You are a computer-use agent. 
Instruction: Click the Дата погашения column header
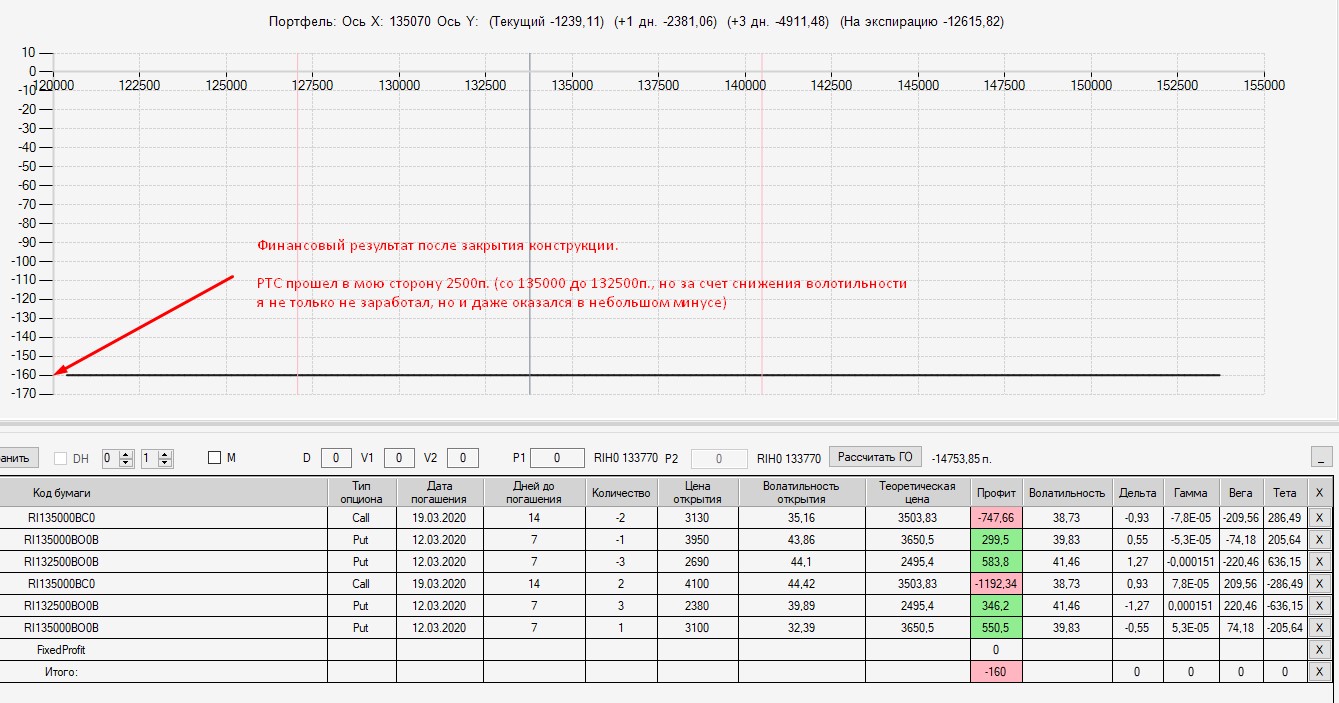[x=439, y=492]
